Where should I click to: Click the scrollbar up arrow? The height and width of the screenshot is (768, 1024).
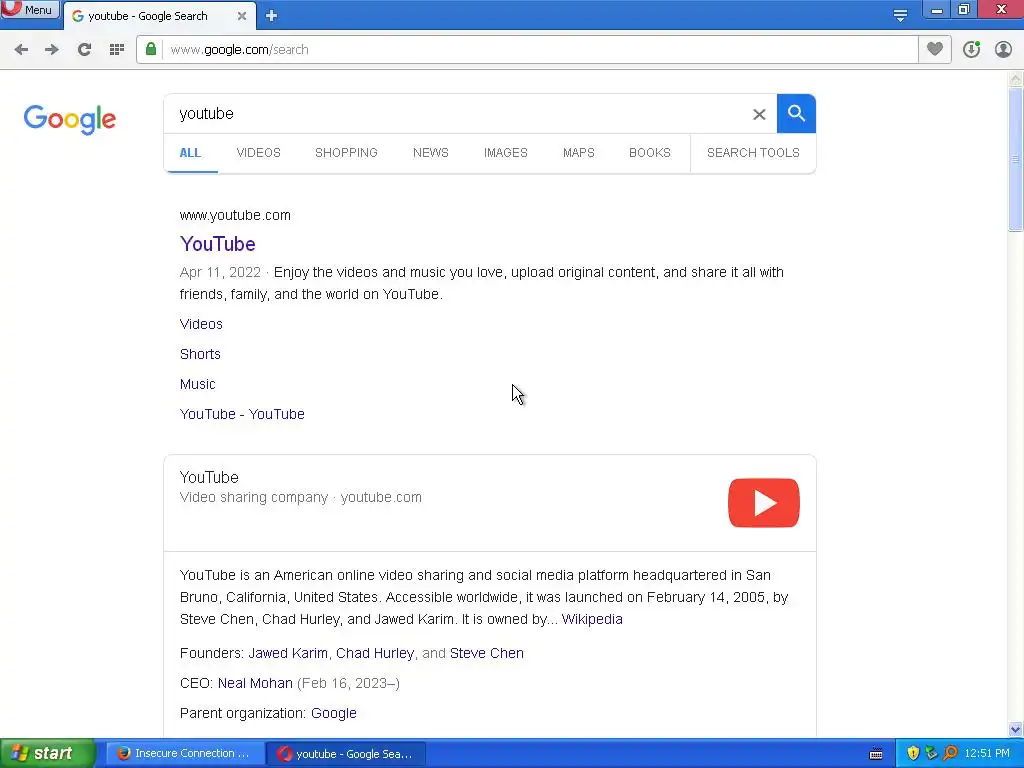1016,79
